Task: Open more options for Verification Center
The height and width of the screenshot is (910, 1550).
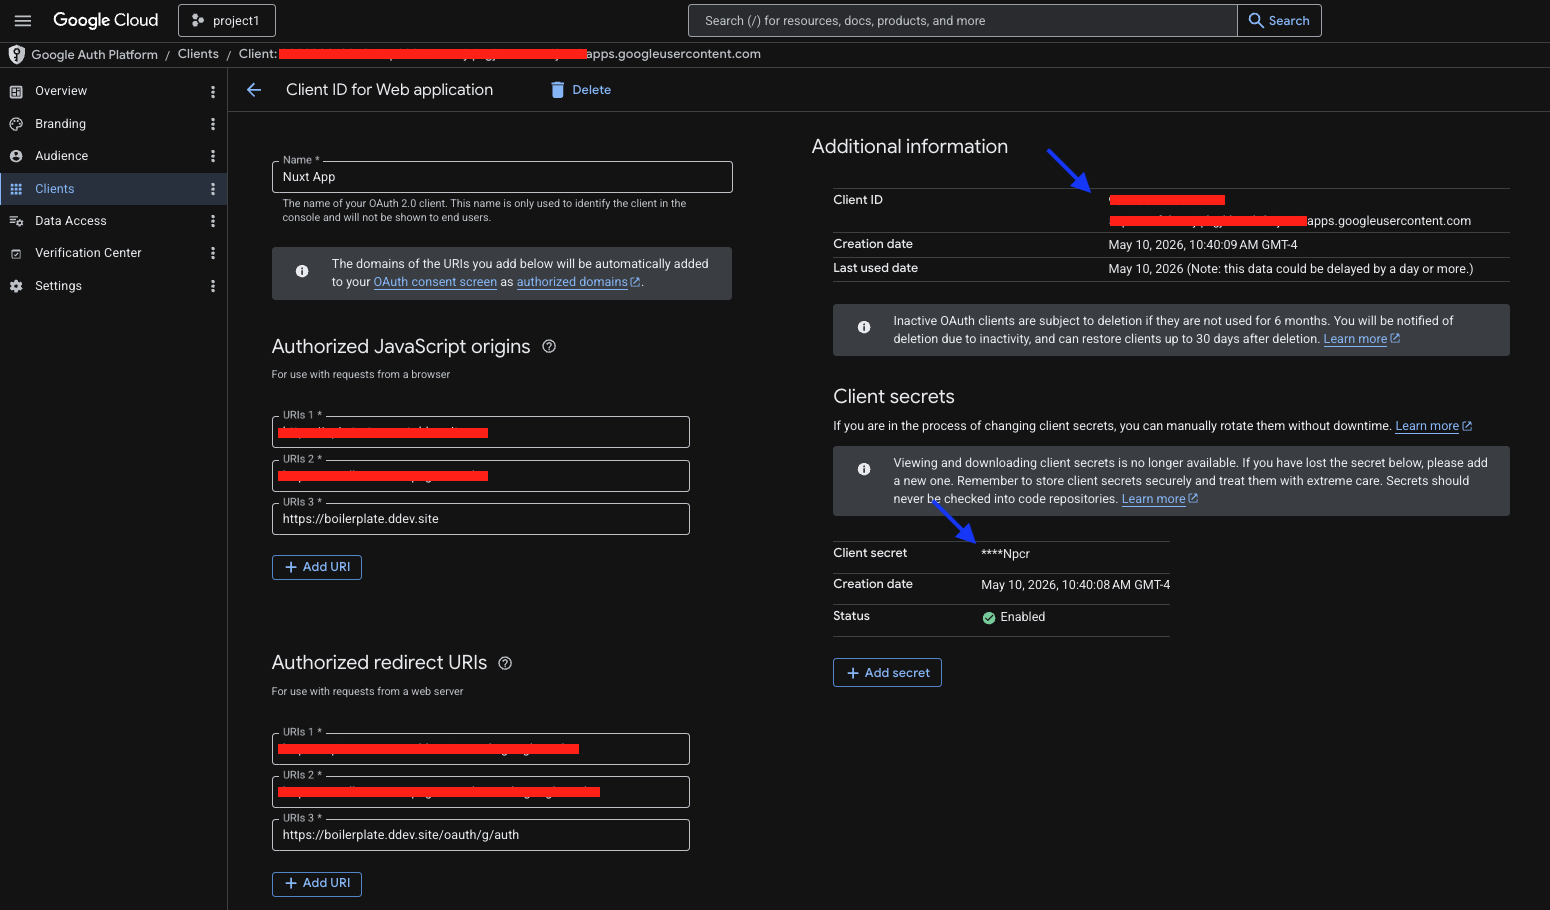Action: coord(213,253)
